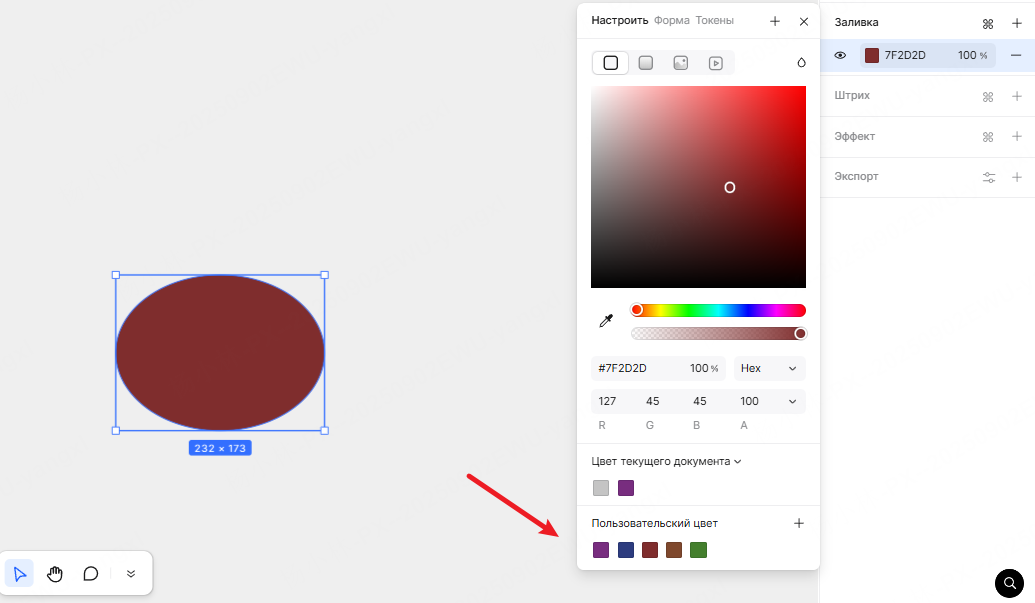Select the move cursor tool

pyautogui.click(x=20, y=573)
